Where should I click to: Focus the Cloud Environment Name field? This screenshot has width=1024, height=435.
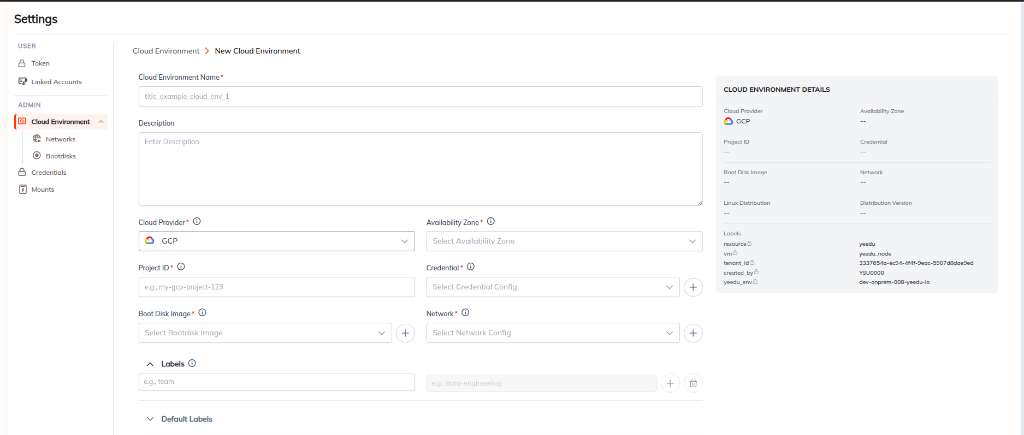pos(421,96)
